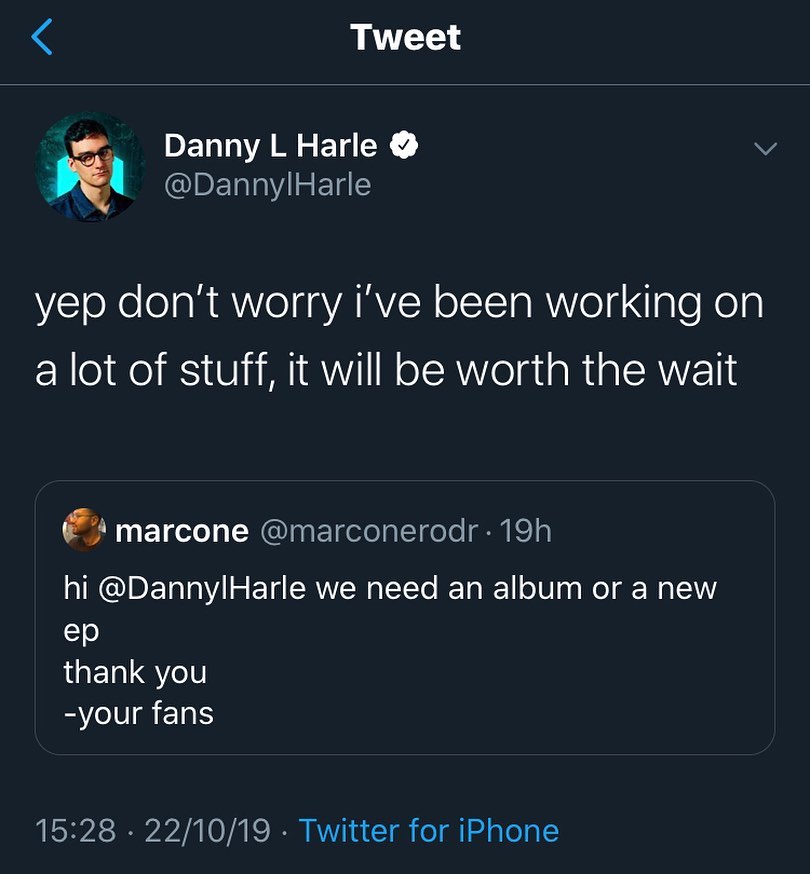Click the main tweet text
This screenshot has height=874, width=810.
coord(398,337)
